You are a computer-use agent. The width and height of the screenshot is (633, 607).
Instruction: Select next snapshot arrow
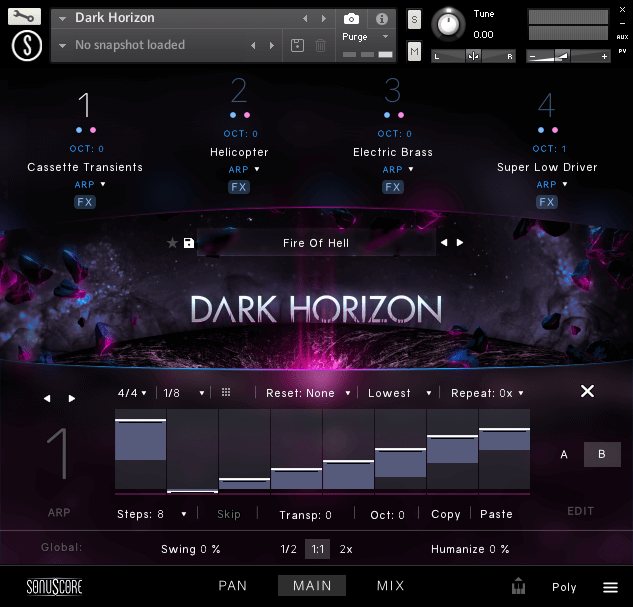point(272,45)
